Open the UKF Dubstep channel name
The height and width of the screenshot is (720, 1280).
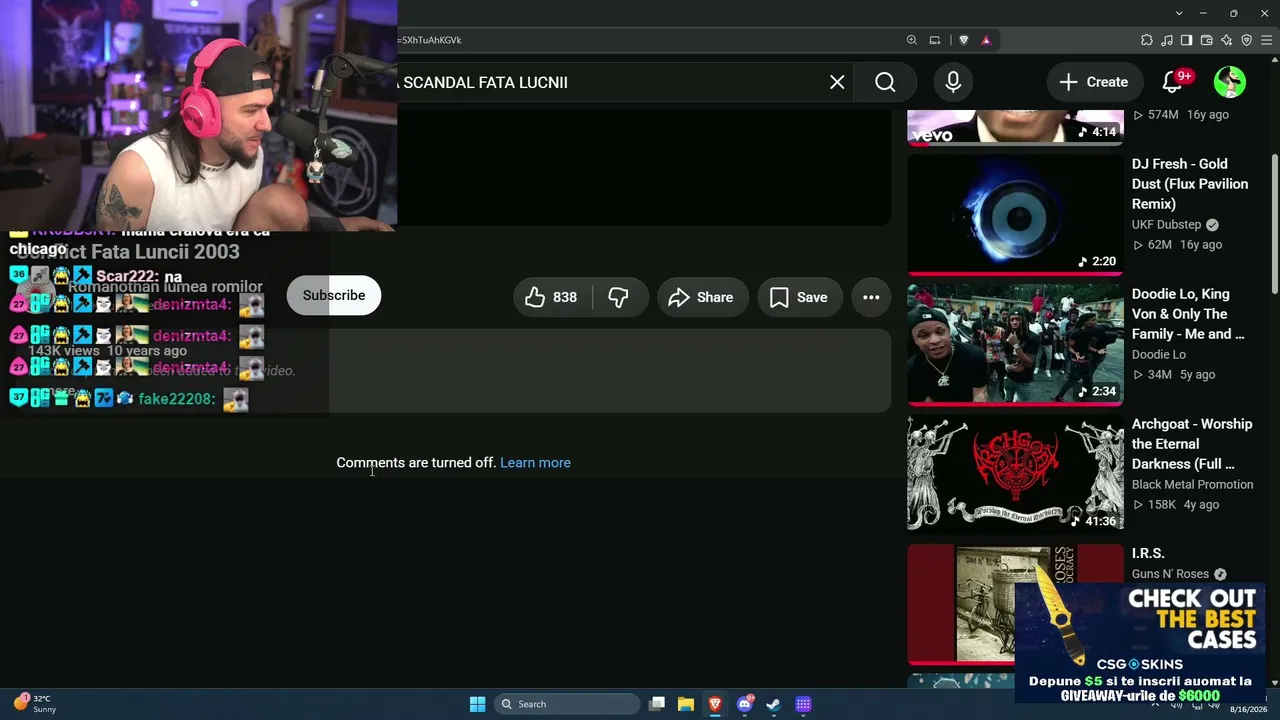[1168, 225]
